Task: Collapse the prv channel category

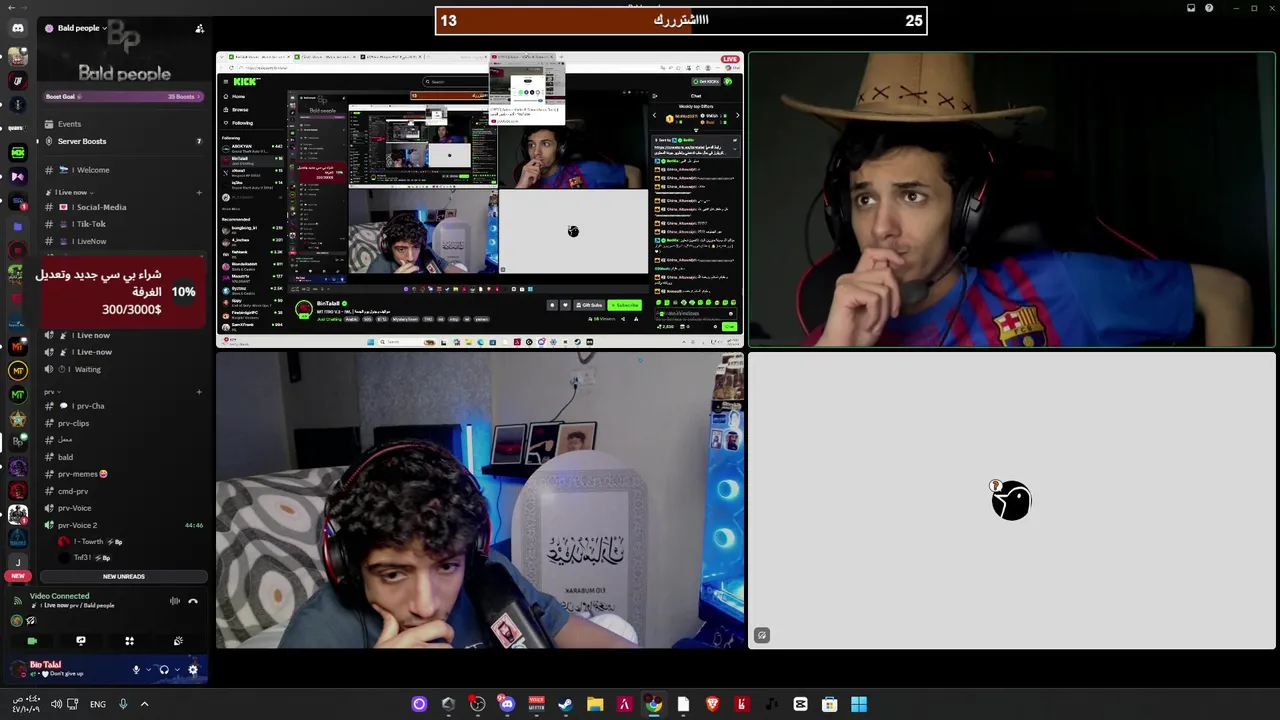Action: click(52, 392)
